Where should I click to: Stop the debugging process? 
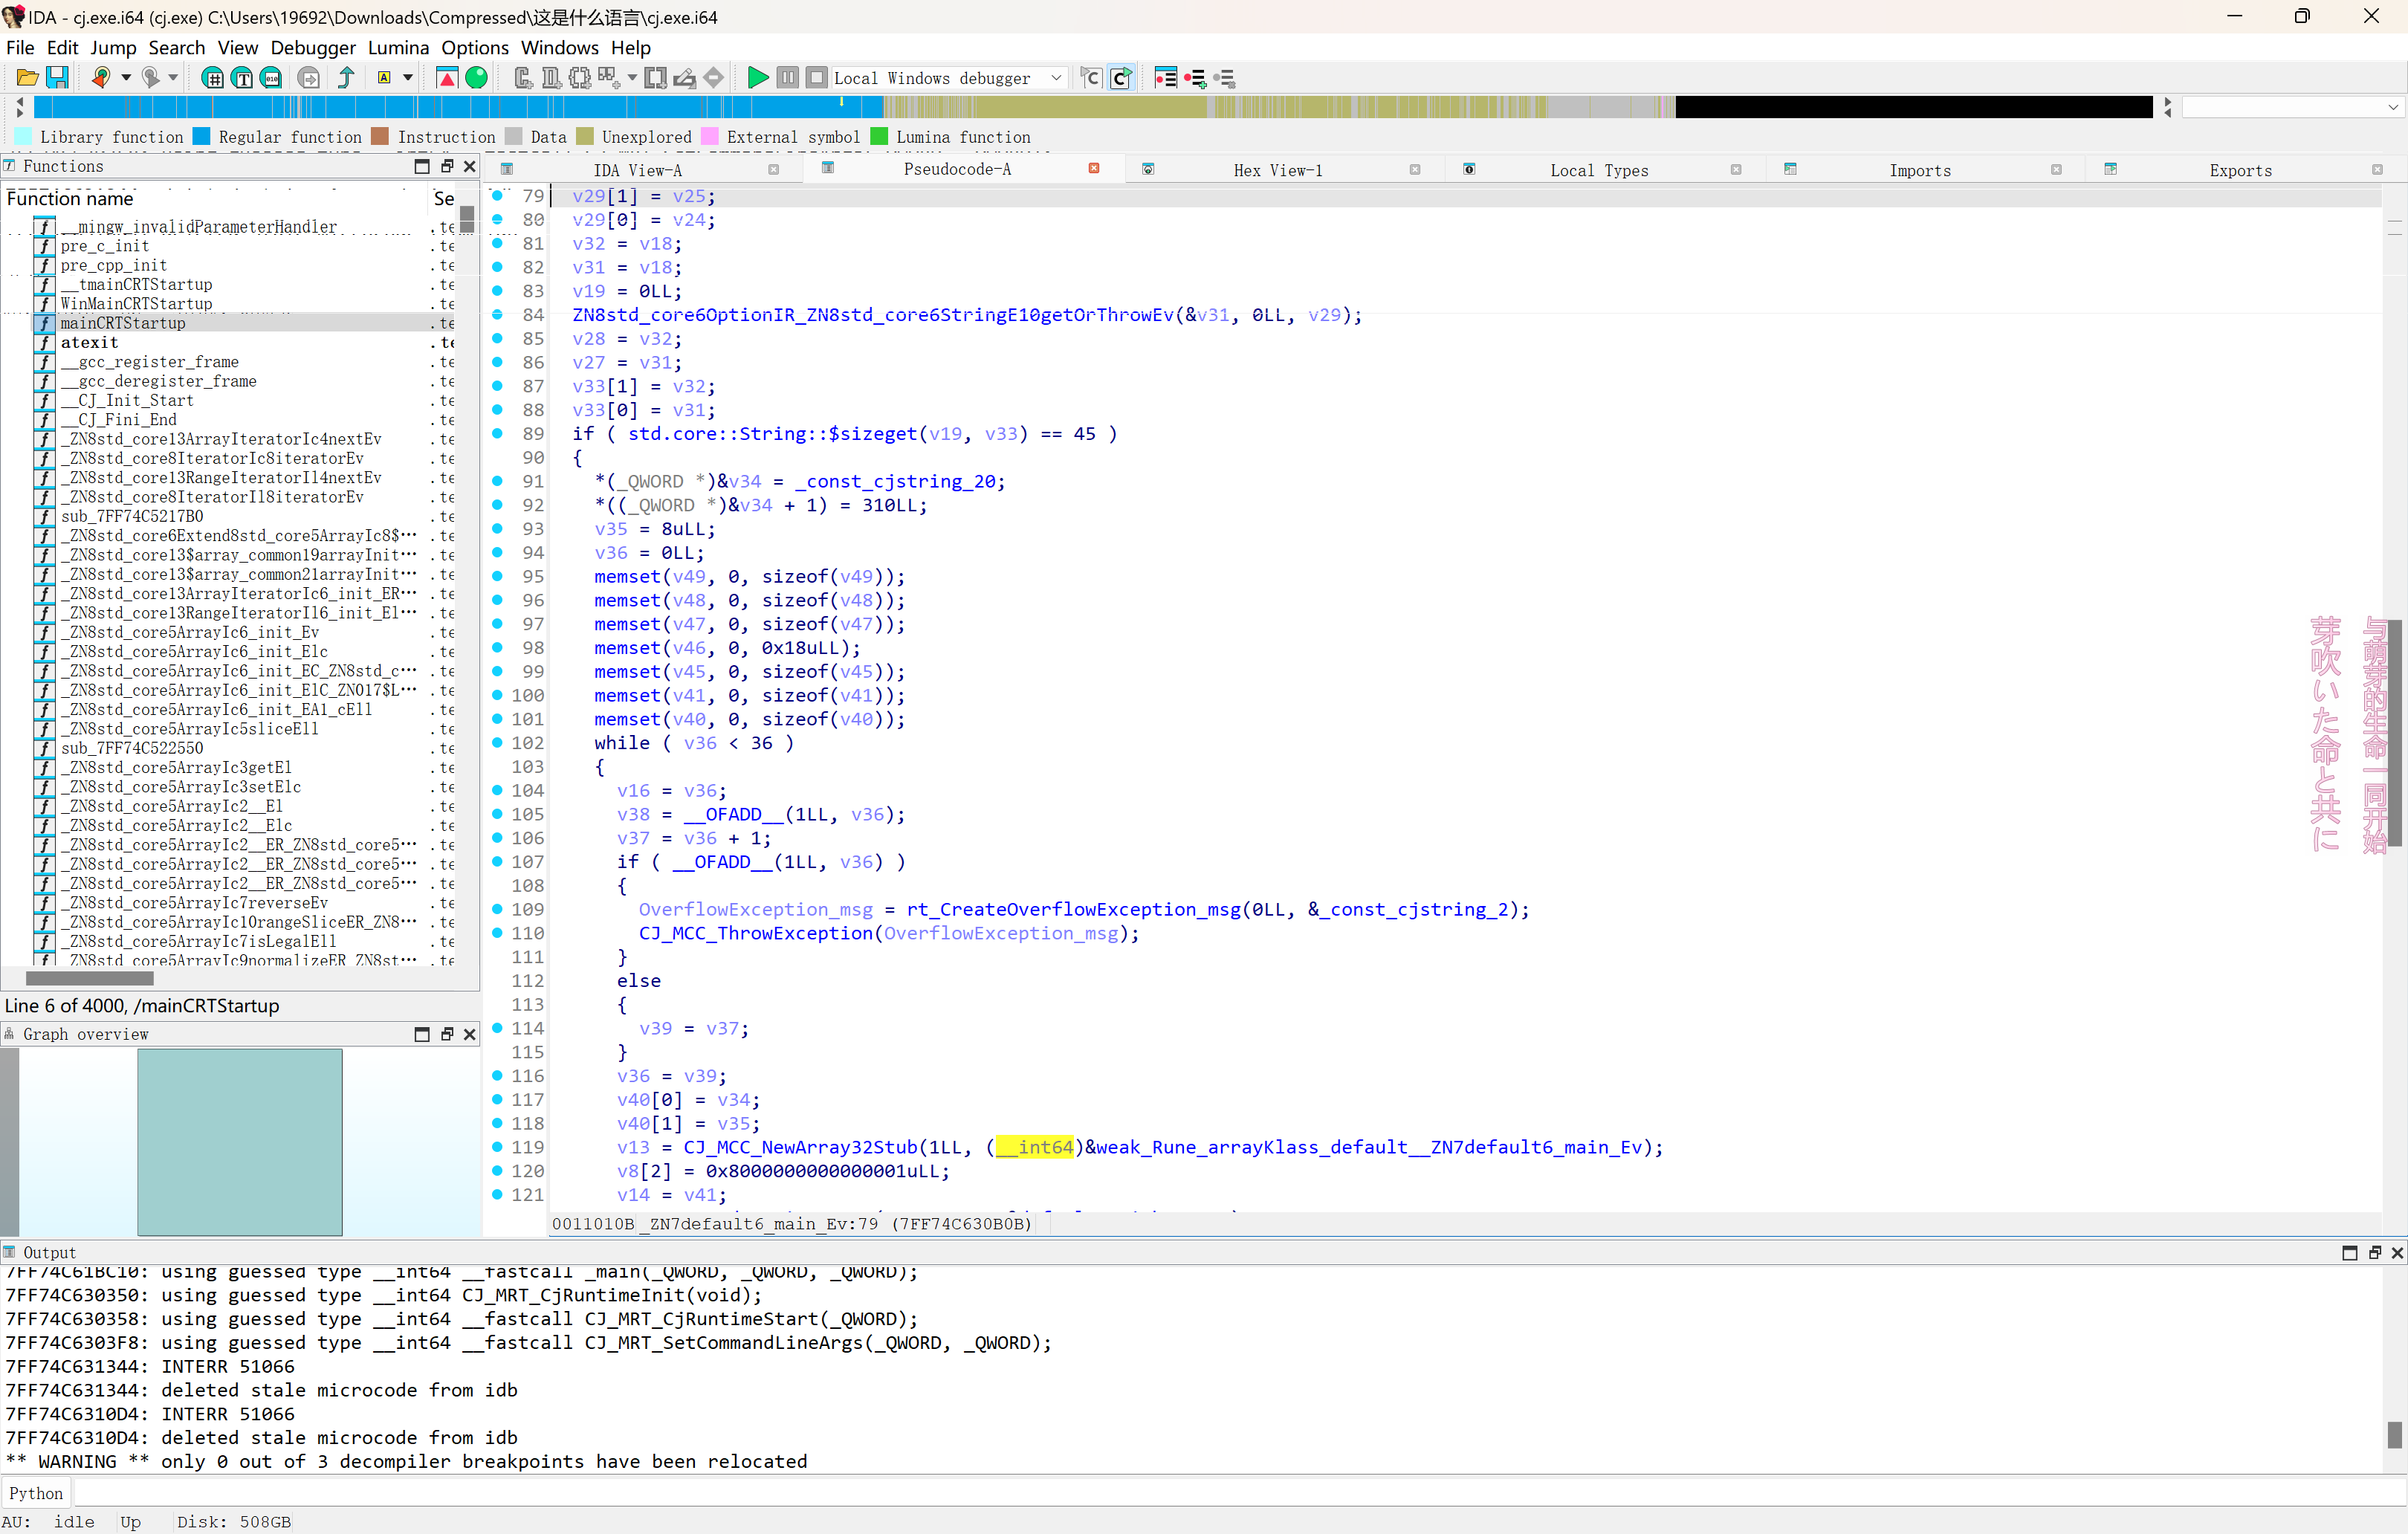coord(817,78)
